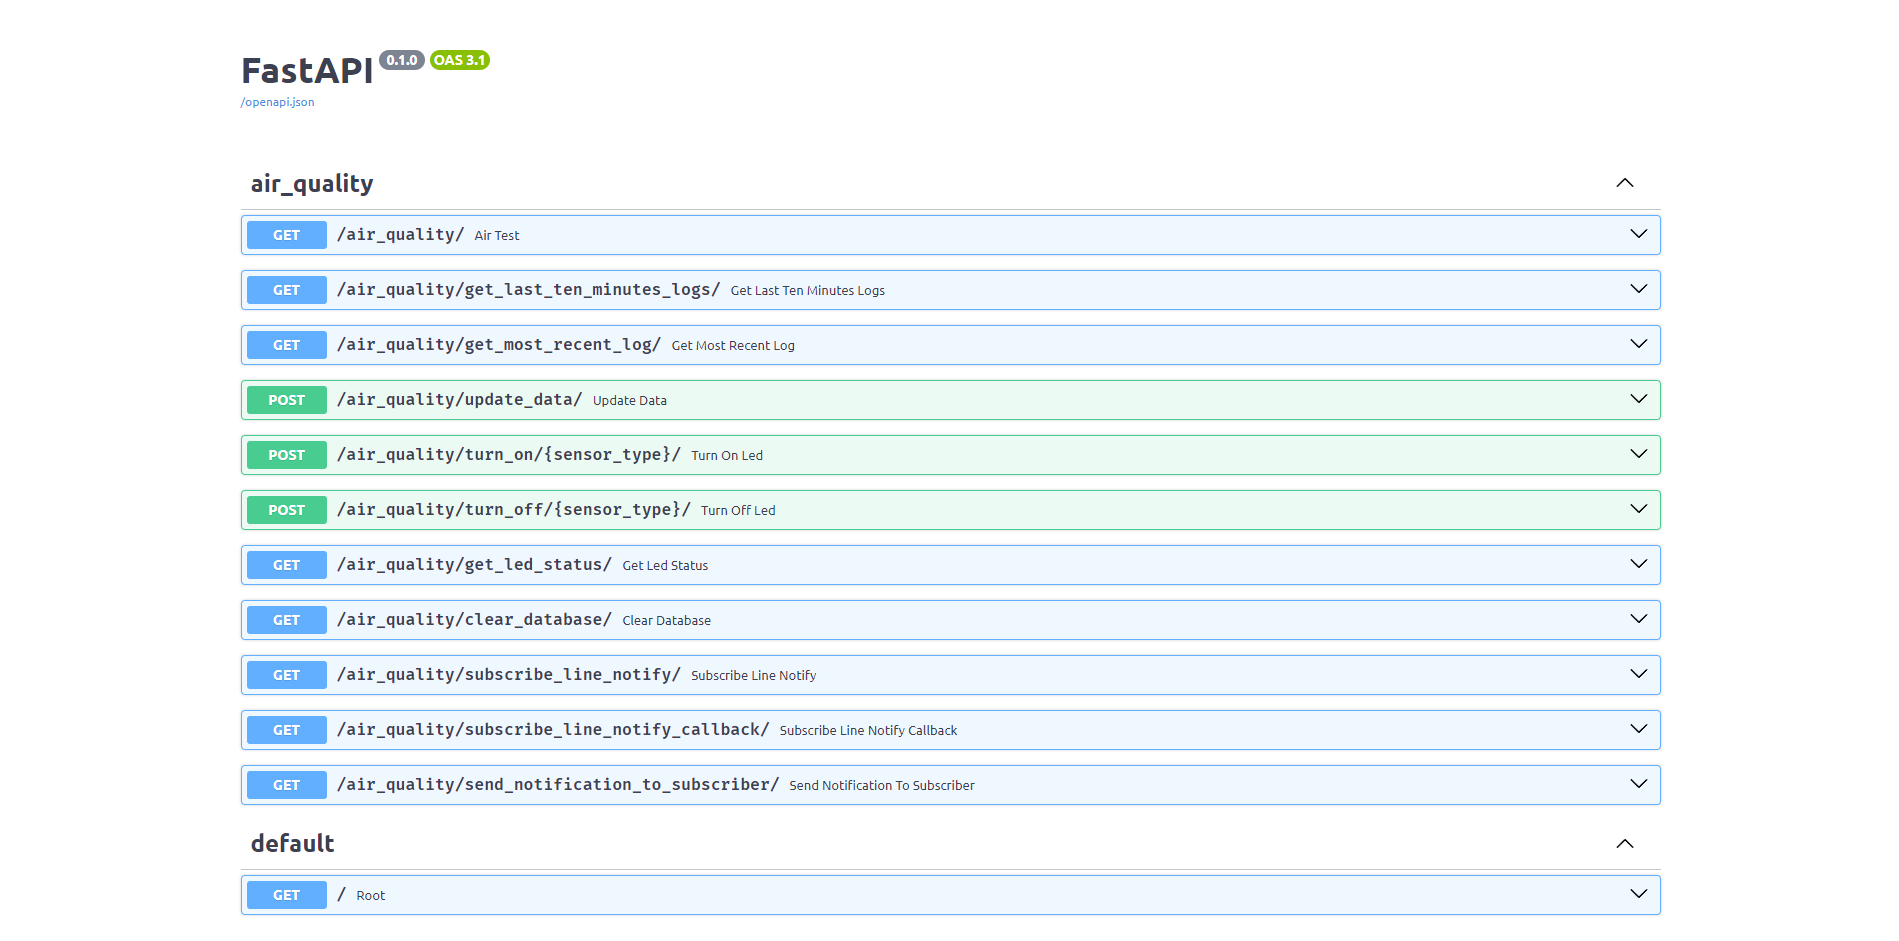This screenshot has width=1899, height=941.
Task: Select /air_quality/turn_on/{sensor_type}/ path
Action: 508,455
